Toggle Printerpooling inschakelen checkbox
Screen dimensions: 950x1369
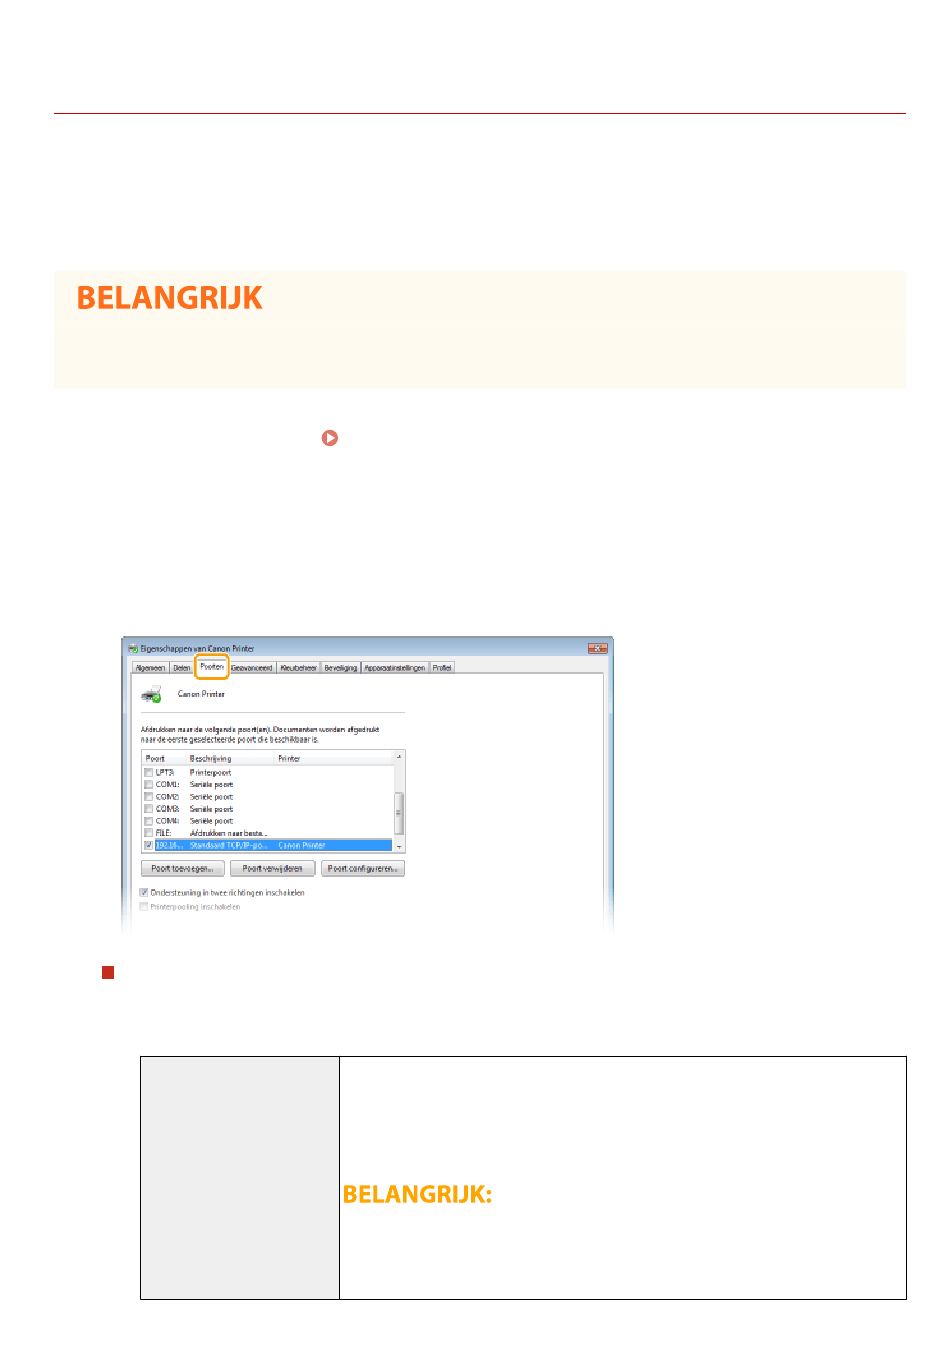pos(144,907)
